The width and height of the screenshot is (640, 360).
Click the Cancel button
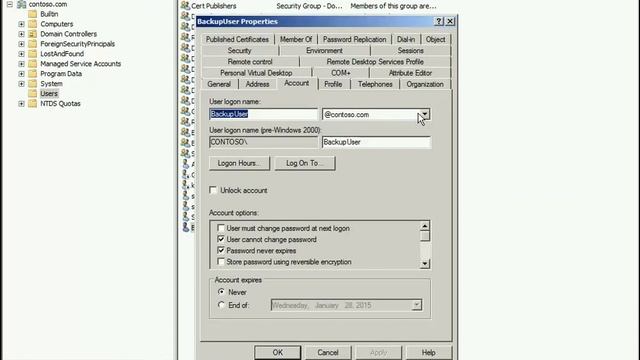328,353
